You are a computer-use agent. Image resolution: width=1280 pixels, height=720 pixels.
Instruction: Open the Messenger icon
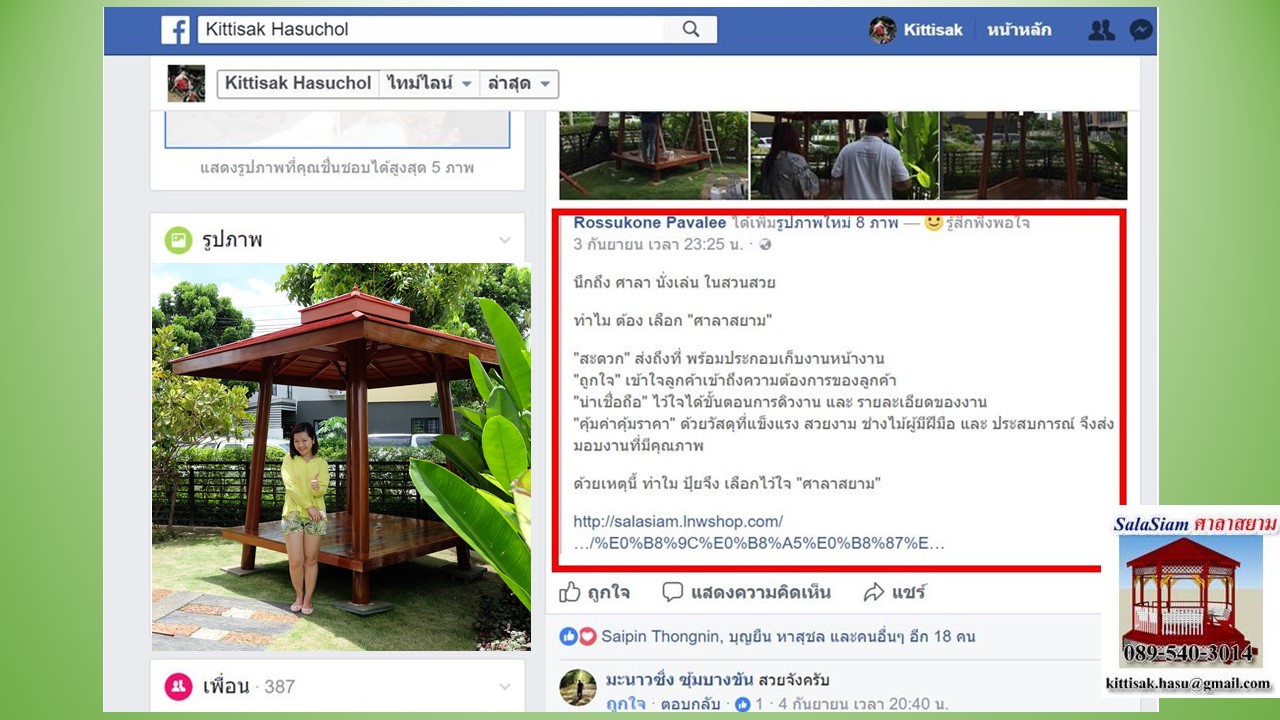[x=1141, y=30]
